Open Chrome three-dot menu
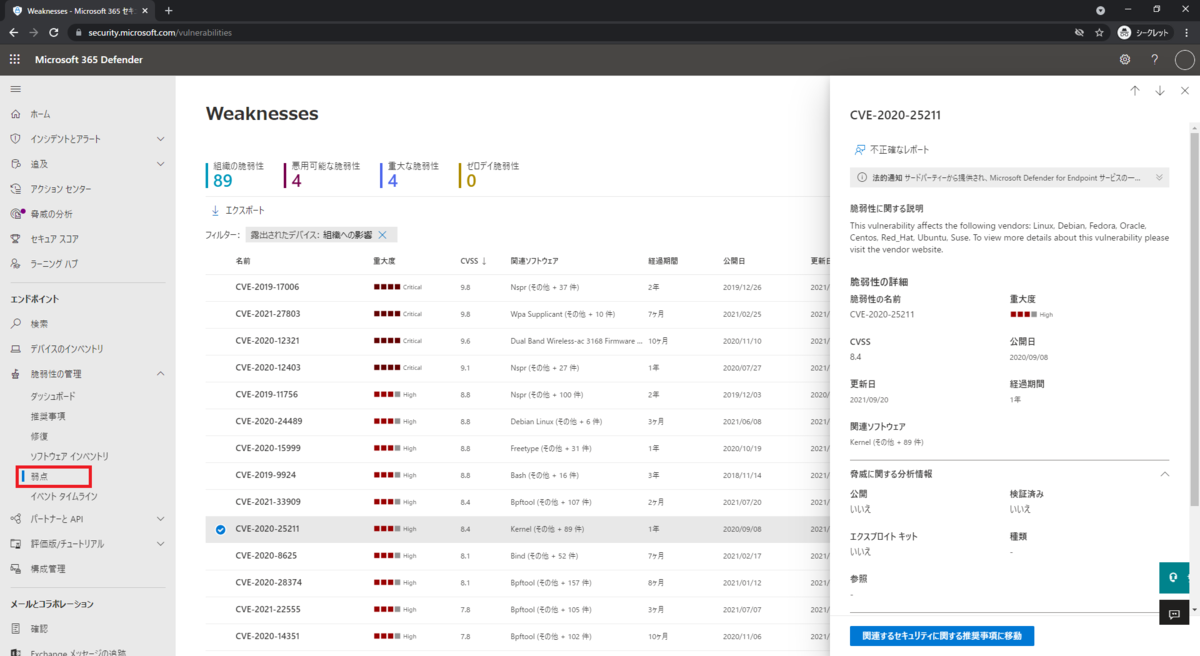The image size is (1200, 656). tap(1188, 32)
